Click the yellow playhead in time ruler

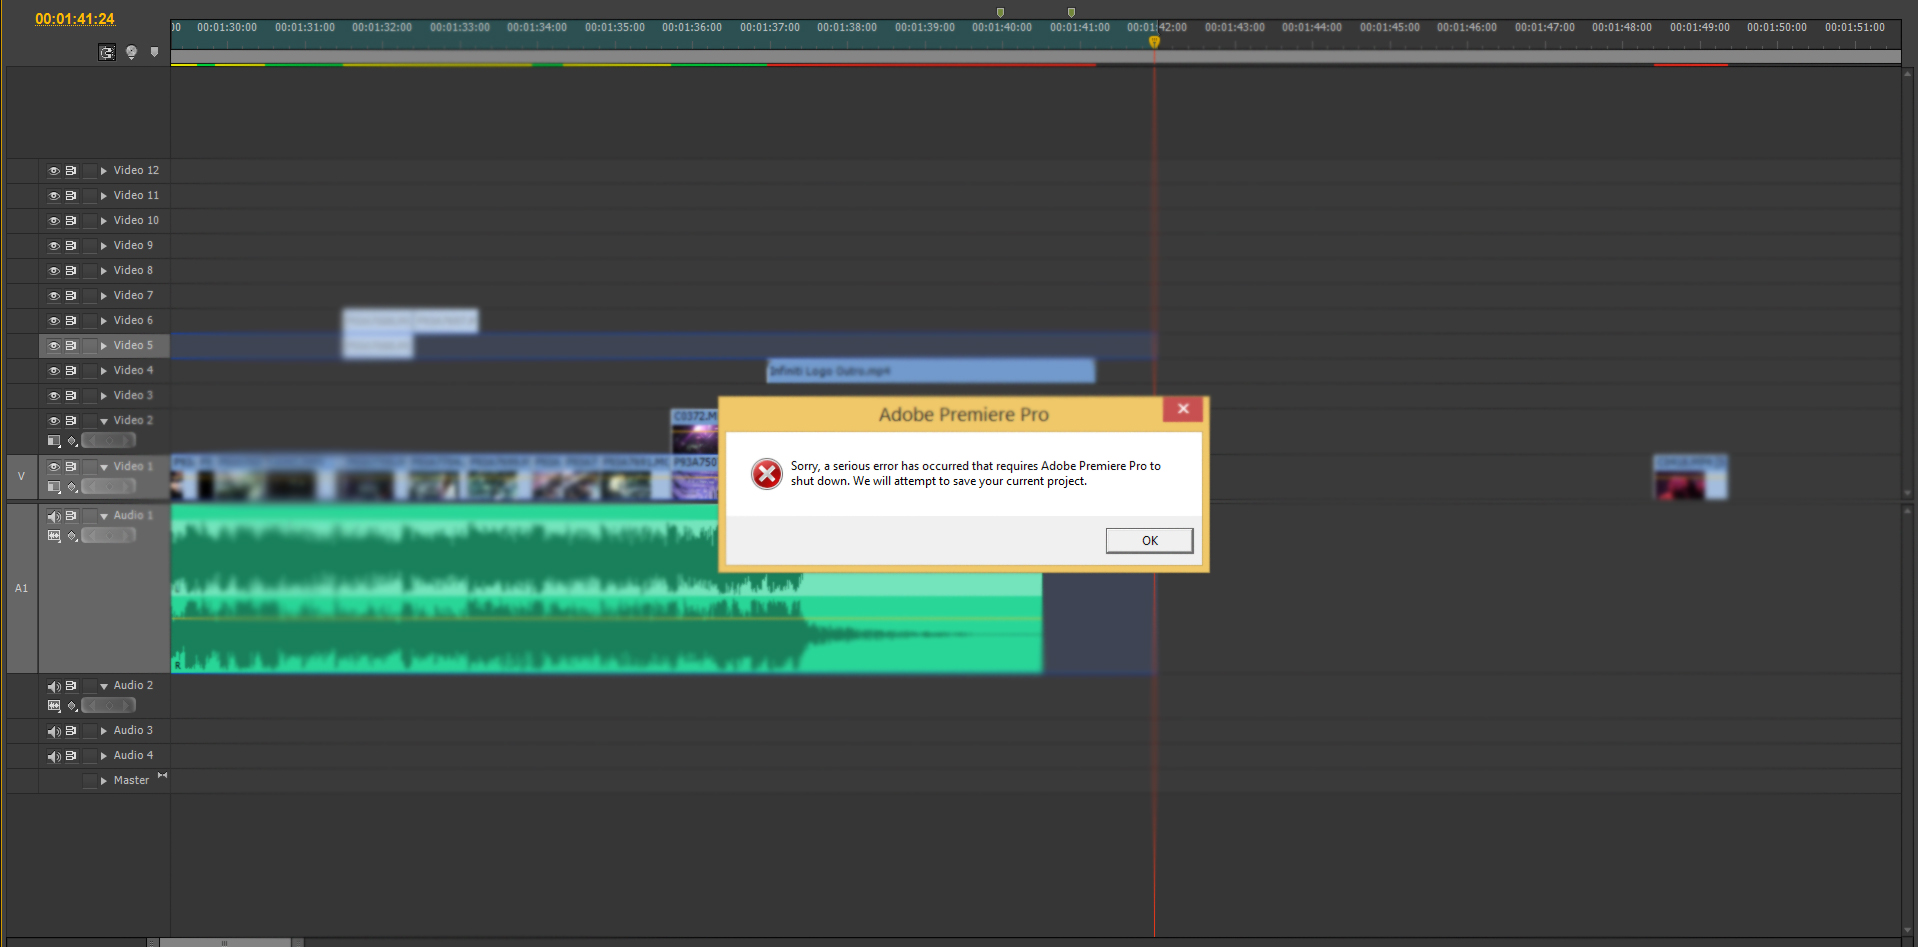point(1154,42)
